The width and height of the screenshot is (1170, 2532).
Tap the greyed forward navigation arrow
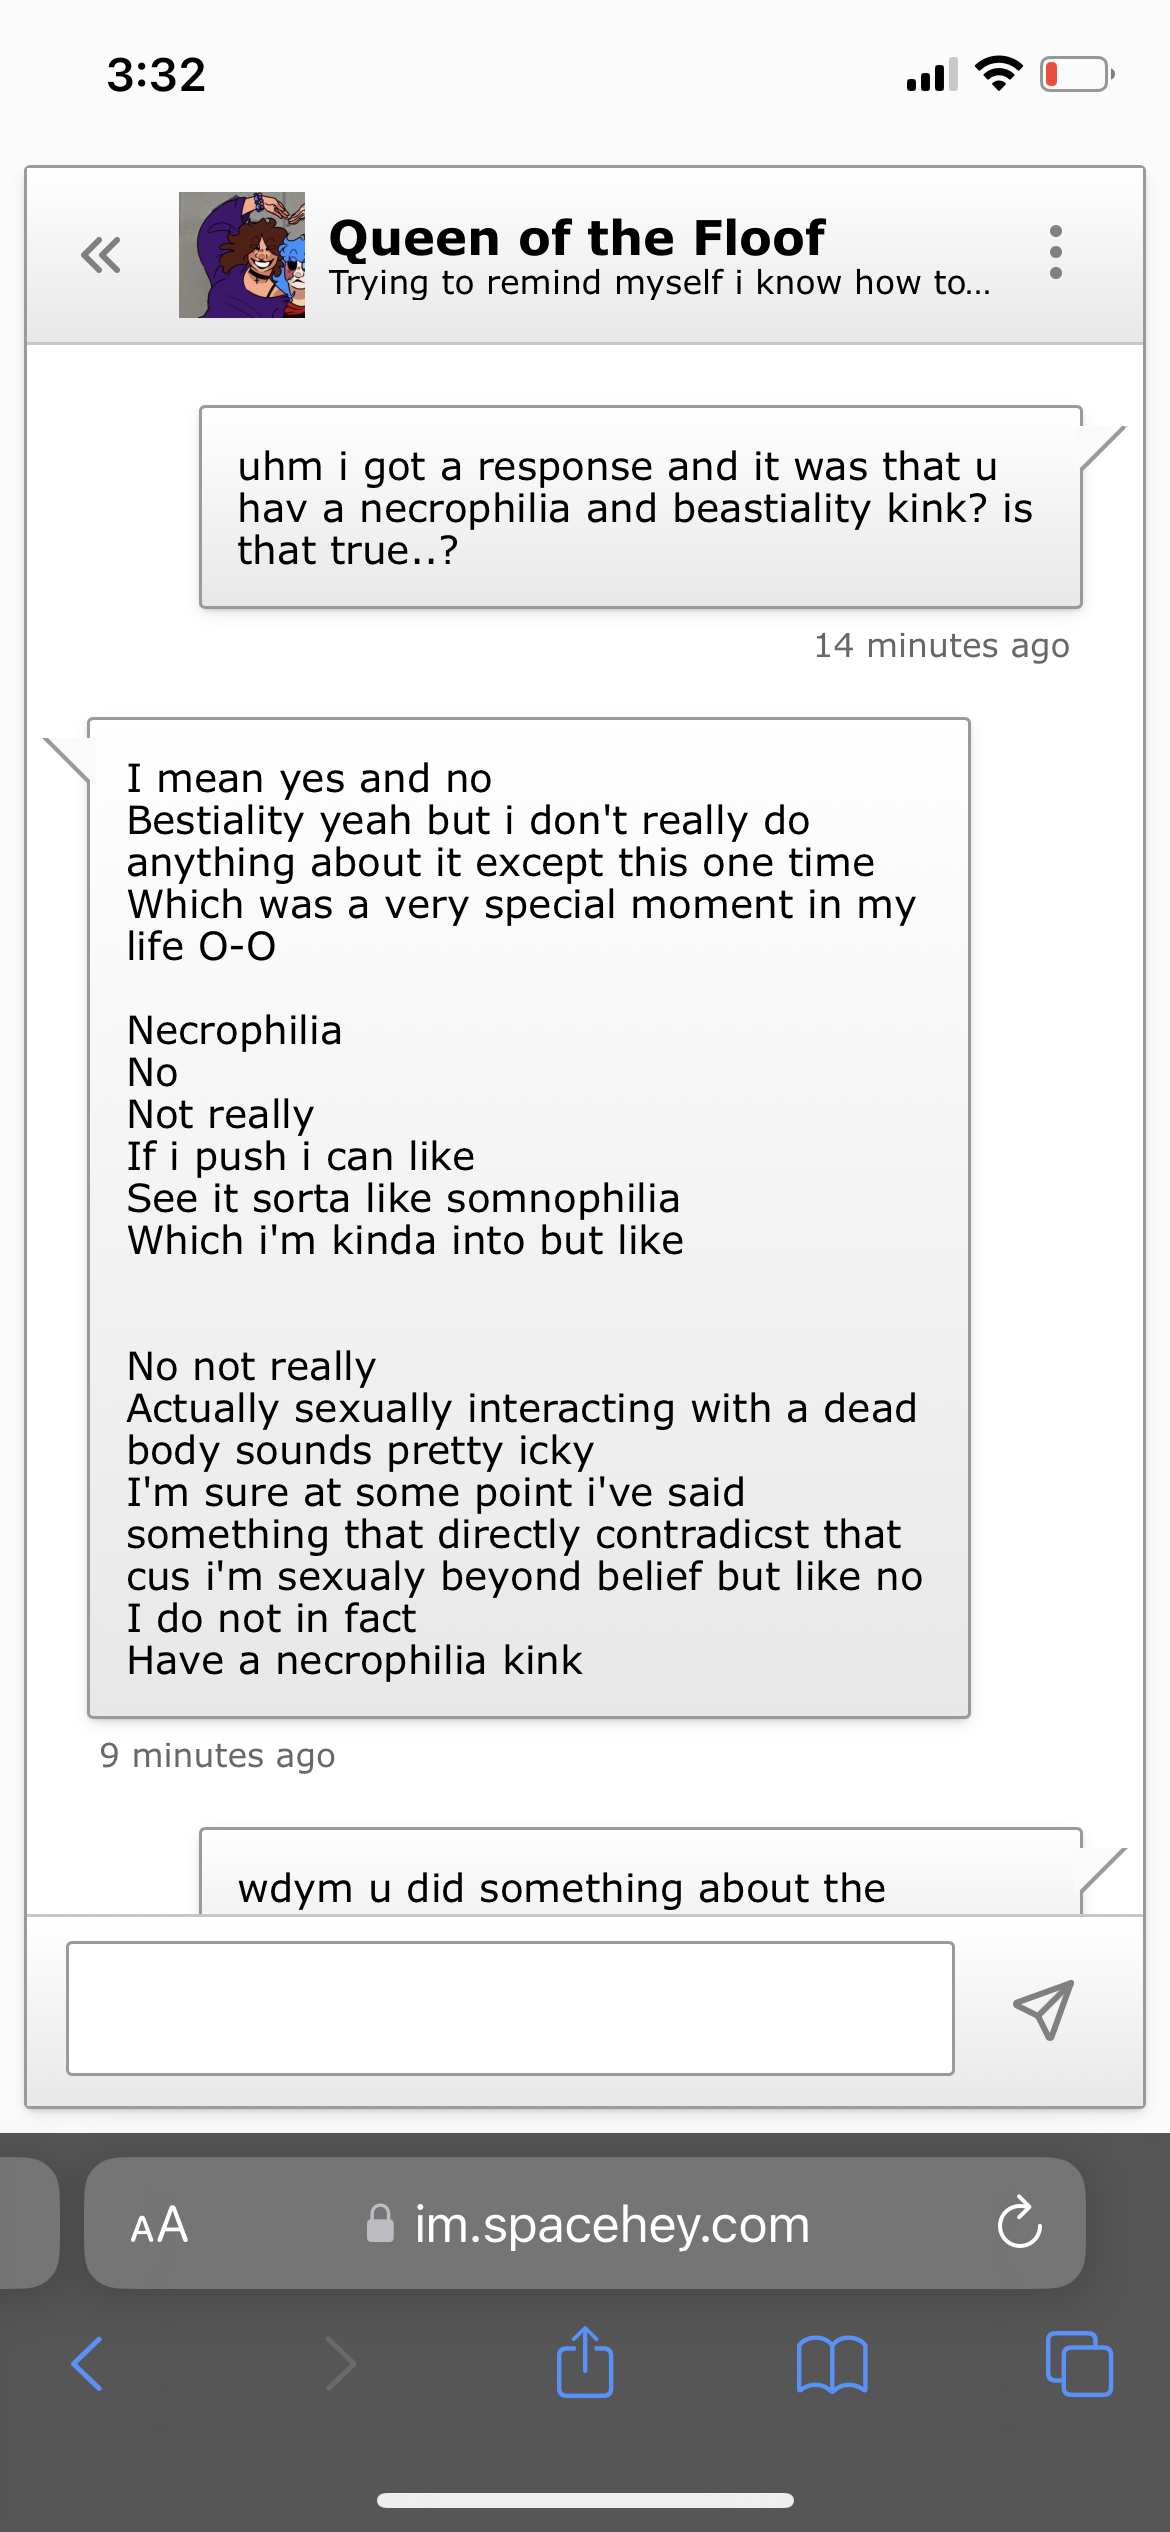point(340,2365)
